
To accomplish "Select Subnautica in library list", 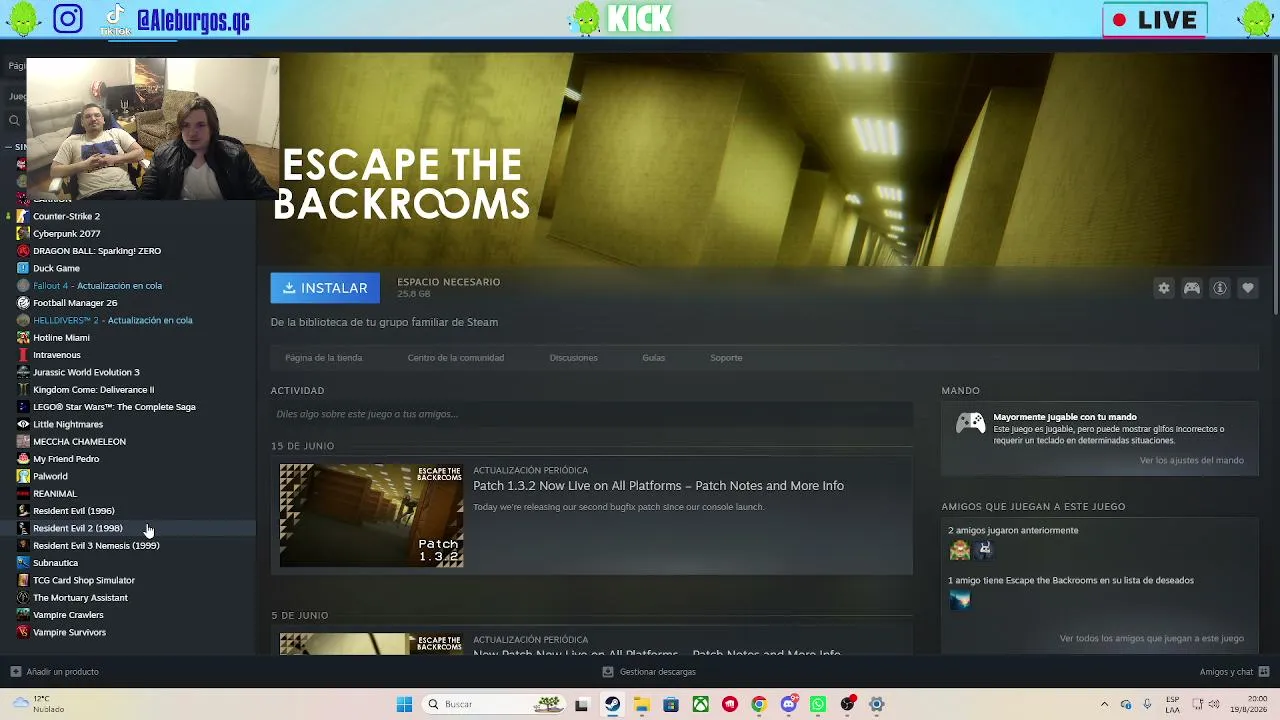I will click(x=55, y=563).
